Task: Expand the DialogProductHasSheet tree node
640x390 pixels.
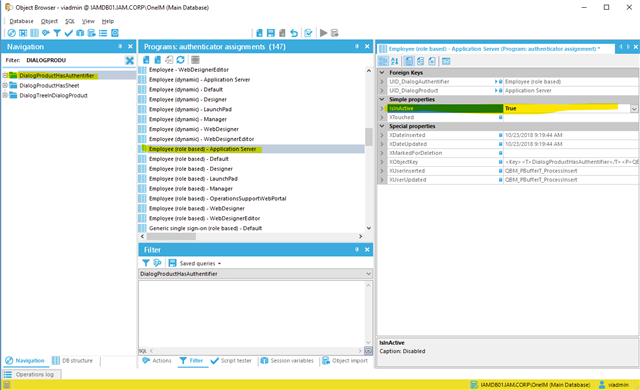Action: [x=5, y=85]
